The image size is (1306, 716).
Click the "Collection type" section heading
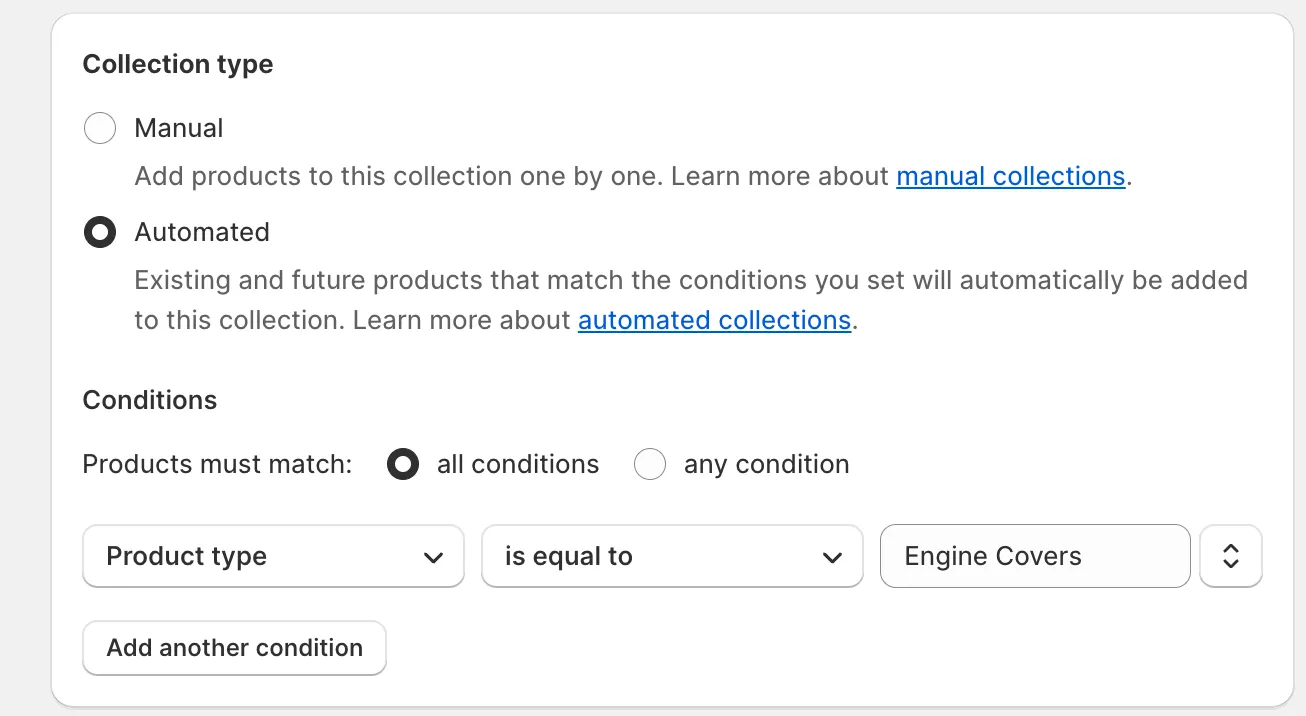tap(178, 65)
